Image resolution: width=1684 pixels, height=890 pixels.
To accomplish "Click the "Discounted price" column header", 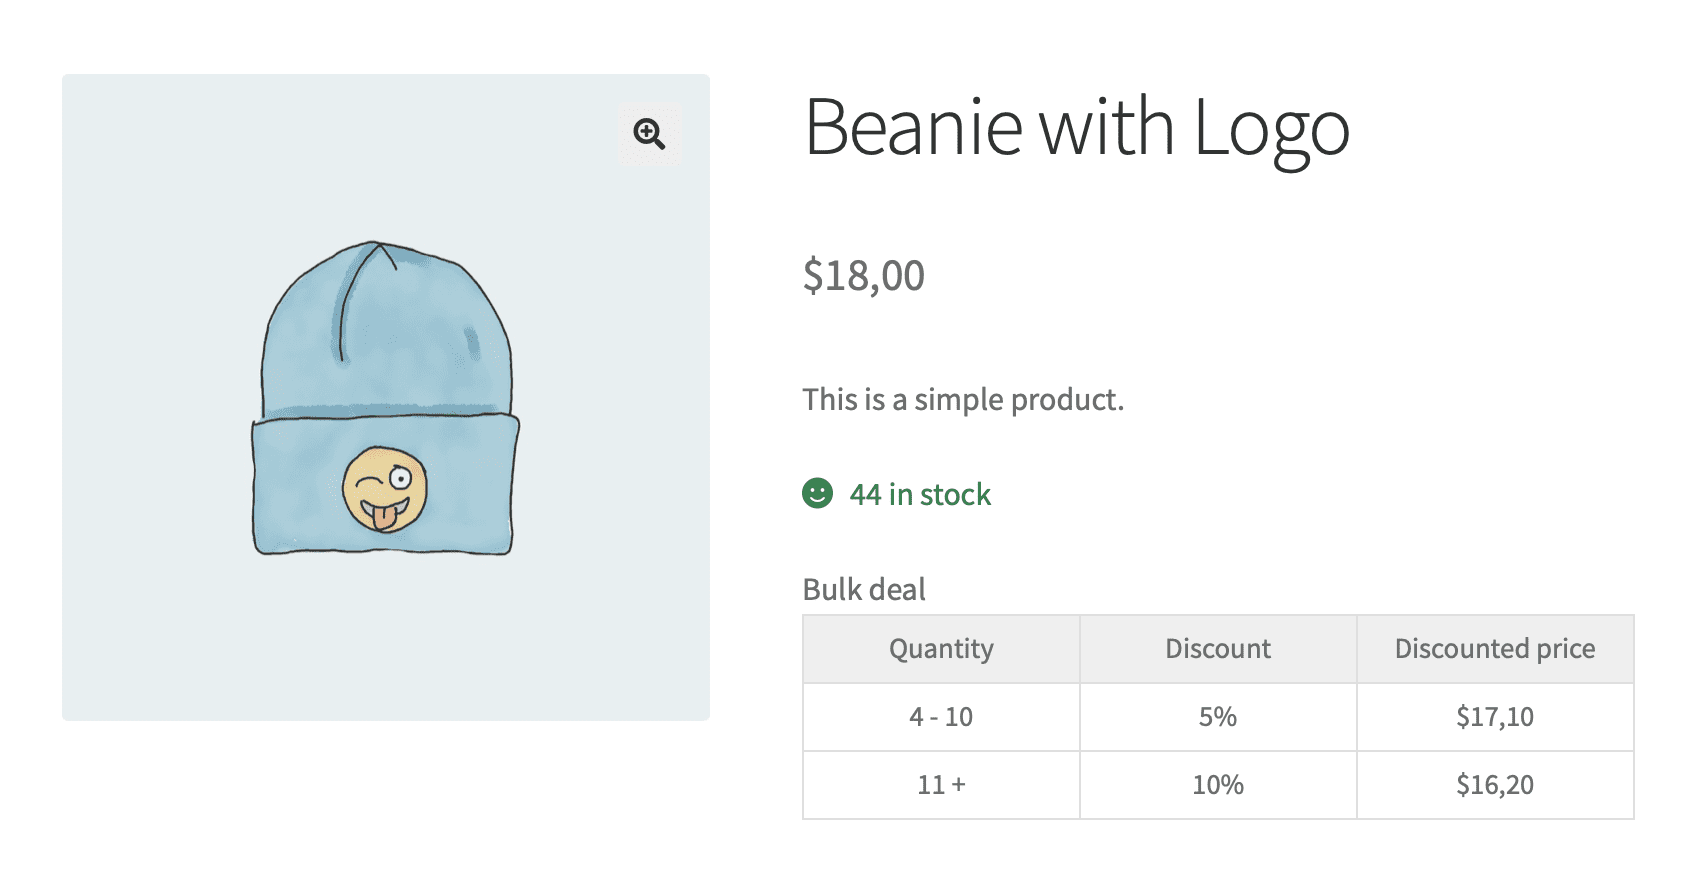I will 1494,649.
